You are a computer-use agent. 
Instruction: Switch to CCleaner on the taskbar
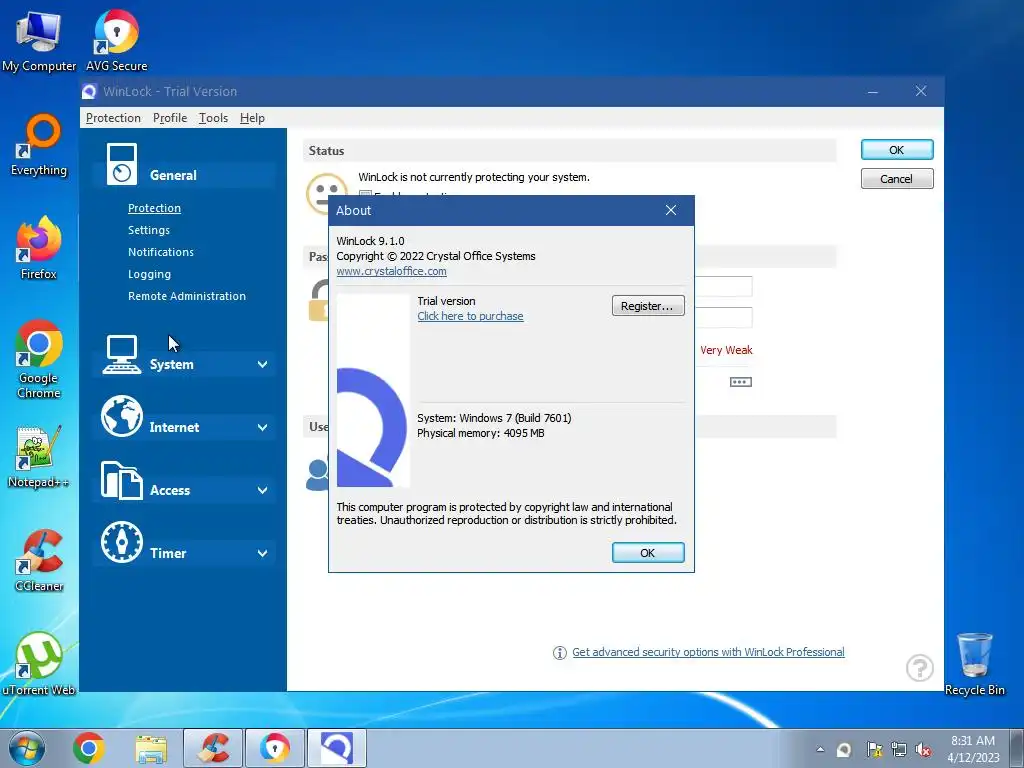pos(213,748)
